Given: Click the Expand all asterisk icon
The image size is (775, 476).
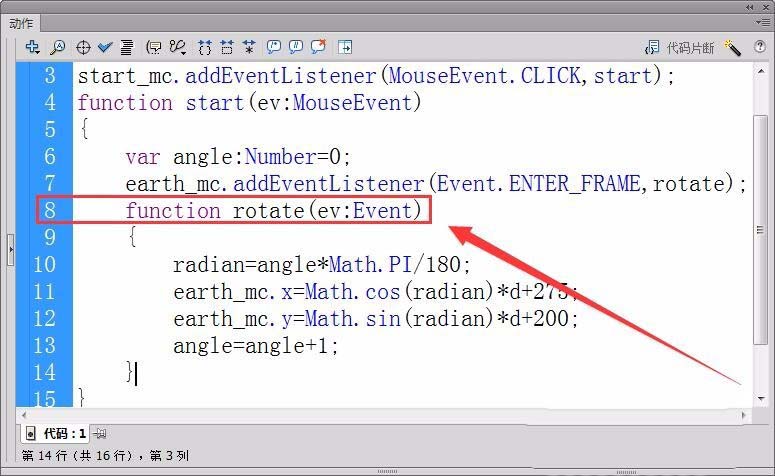Looking at the screenshot, I should pyautogui.click(x=249, y=47).
